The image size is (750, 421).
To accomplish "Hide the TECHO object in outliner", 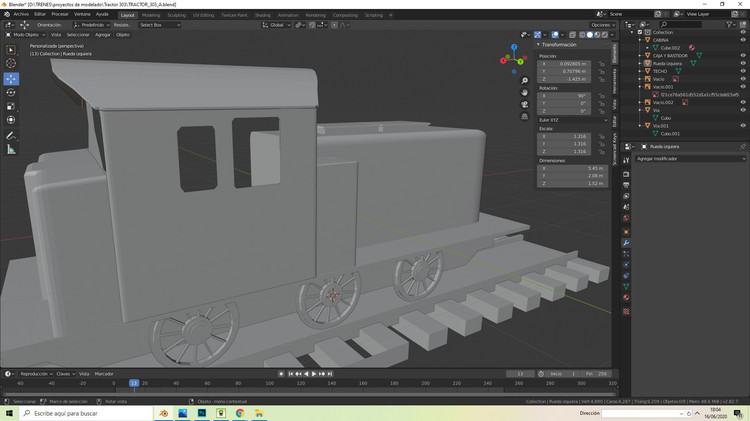I will coord(743,71).
